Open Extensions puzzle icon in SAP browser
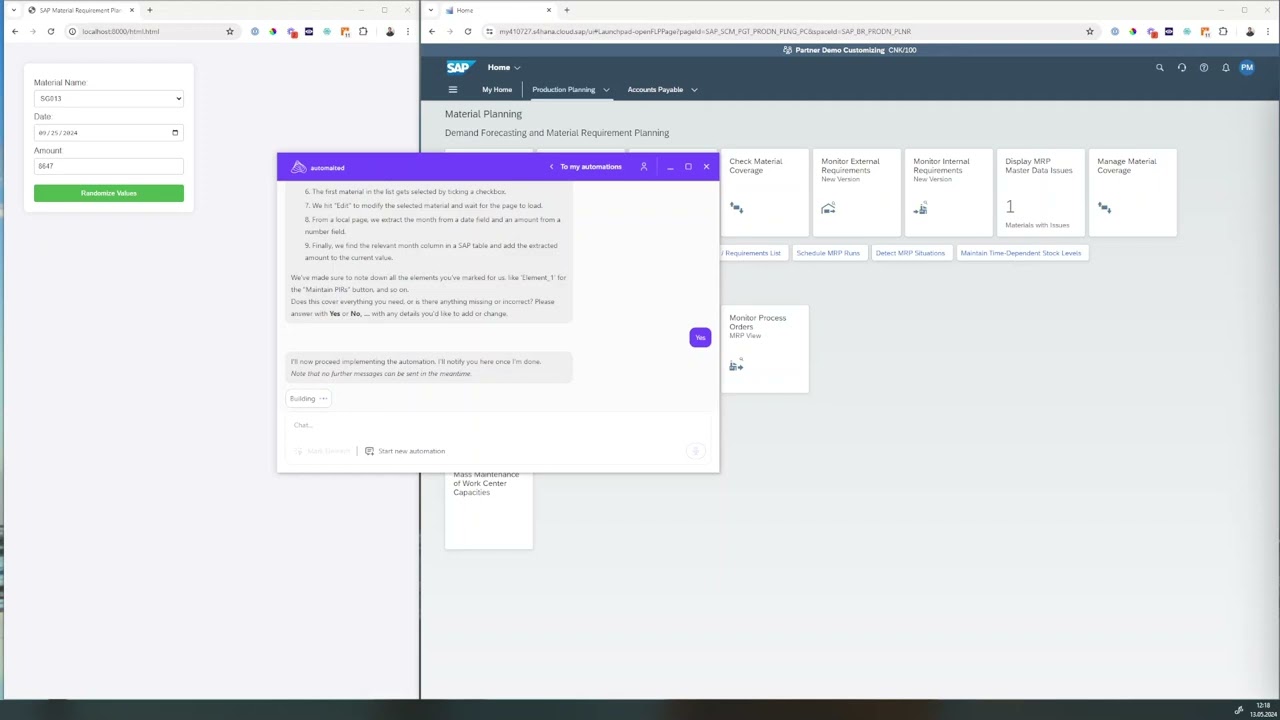Image resolution: width=1280 pixels, height=720 pixels. point(1223,31)
